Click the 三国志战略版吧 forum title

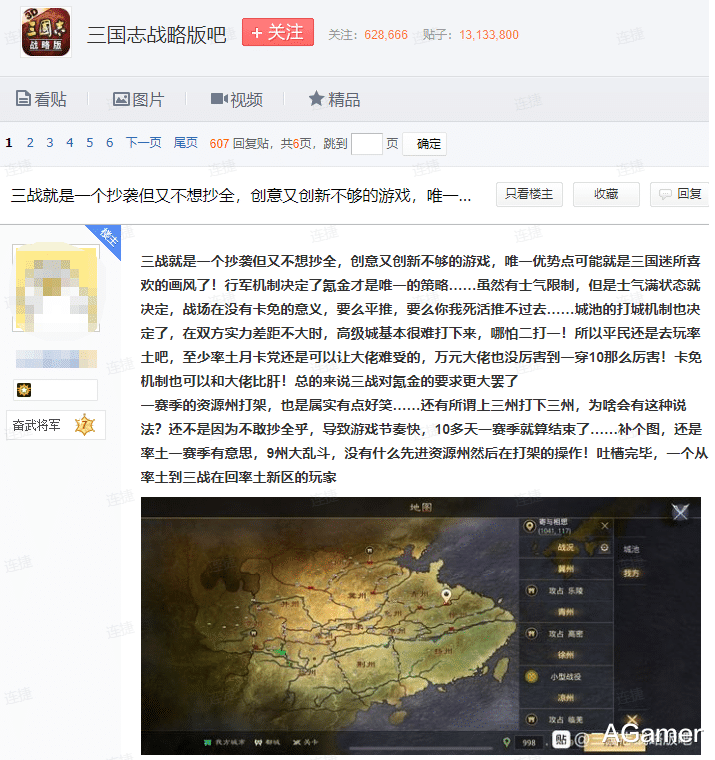(x=157, y=34)
